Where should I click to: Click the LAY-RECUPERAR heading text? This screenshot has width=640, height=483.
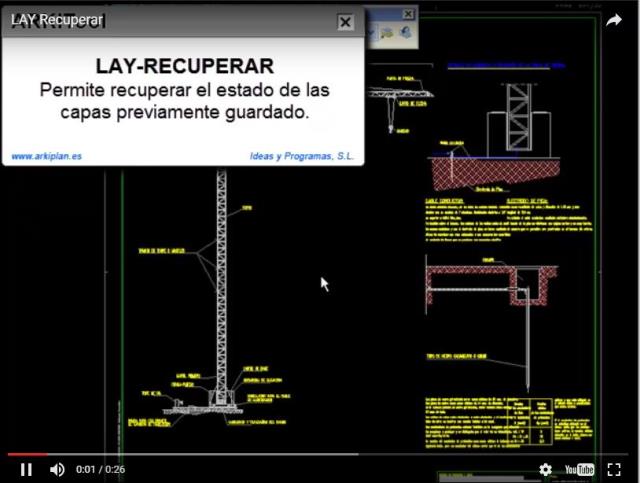click(x=184, y=66)
